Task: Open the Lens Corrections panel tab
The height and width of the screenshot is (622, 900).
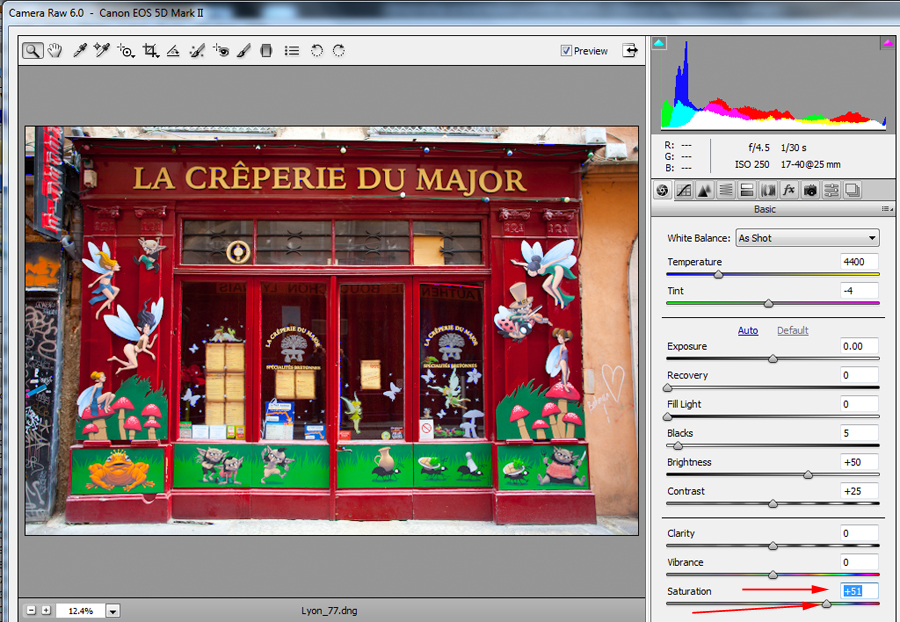Action: pyautogui.click(x=768, y=190)
